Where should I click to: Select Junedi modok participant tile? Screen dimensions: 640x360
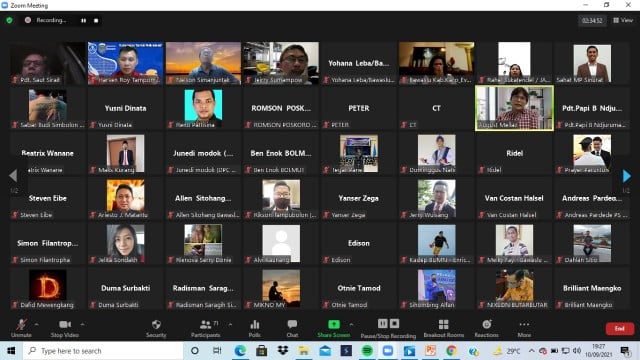coord(203,153)
